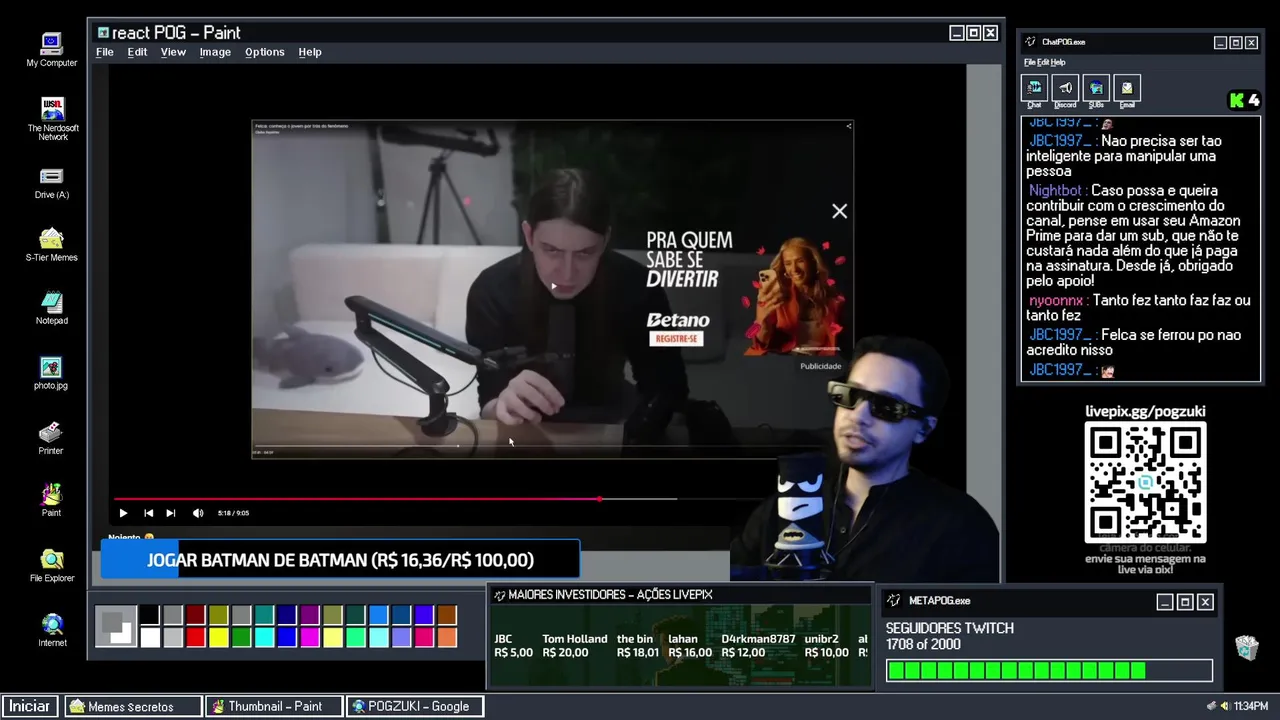1280x720 pixels.
Task: Skip to next video in player
Action: 171,513
